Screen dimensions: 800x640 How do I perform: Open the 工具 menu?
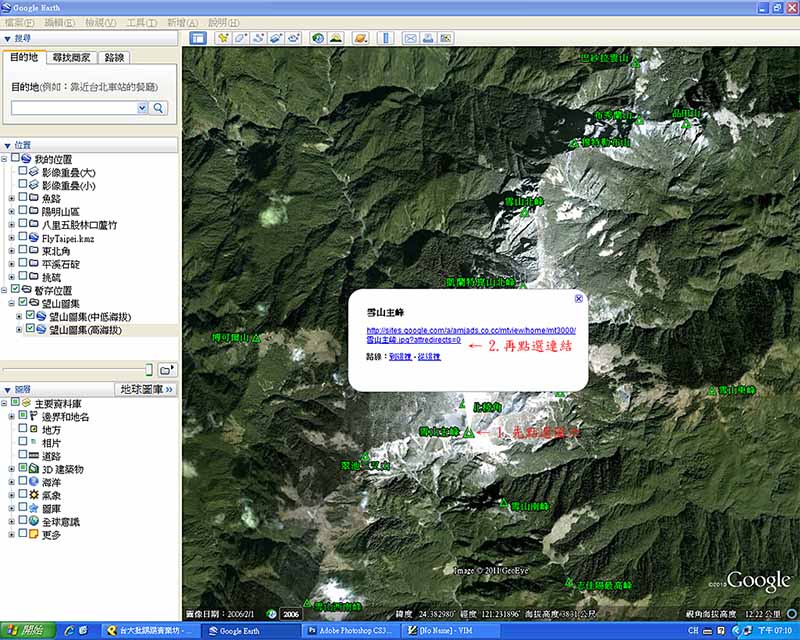[x=141, y=22]
